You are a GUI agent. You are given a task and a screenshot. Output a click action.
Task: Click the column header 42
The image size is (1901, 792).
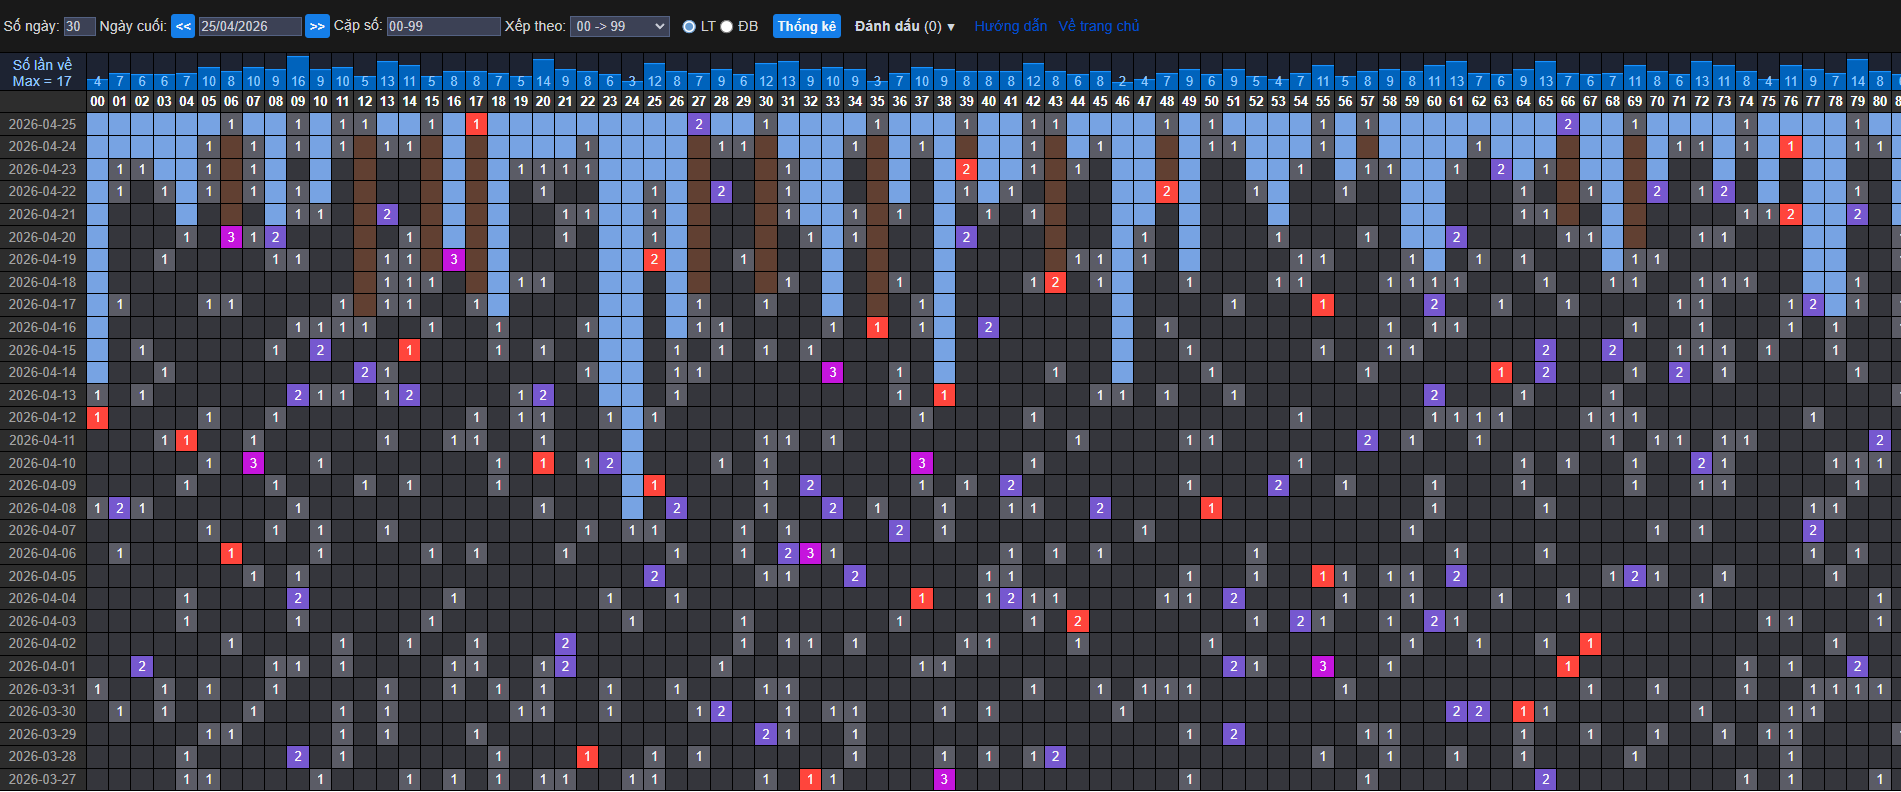pos(1033,101)
